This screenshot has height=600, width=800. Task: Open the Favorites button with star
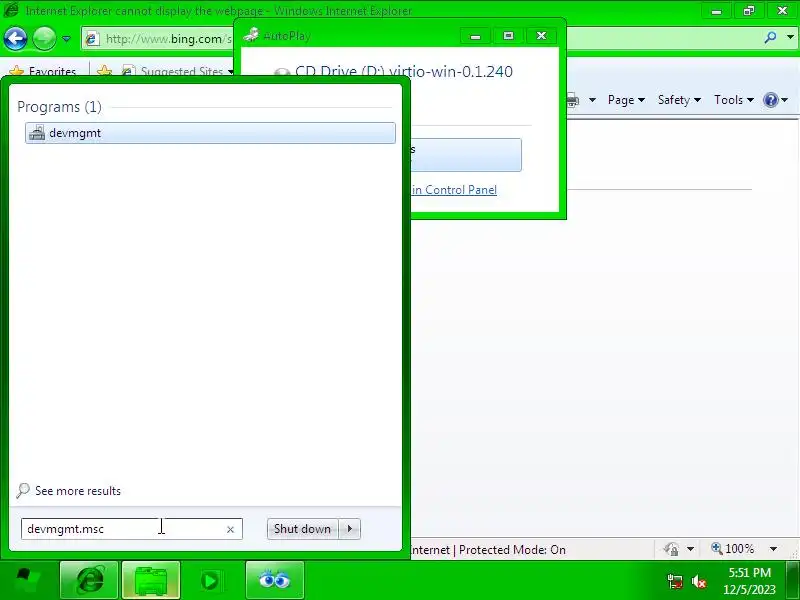42,71
